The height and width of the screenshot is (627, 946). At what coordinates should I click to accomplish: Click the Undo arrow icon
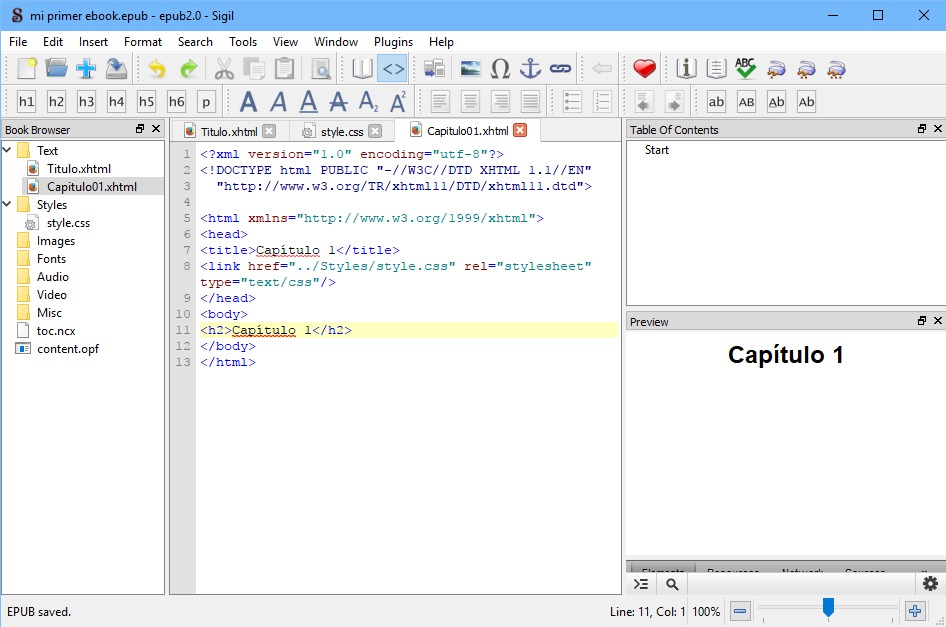point(157,69)
